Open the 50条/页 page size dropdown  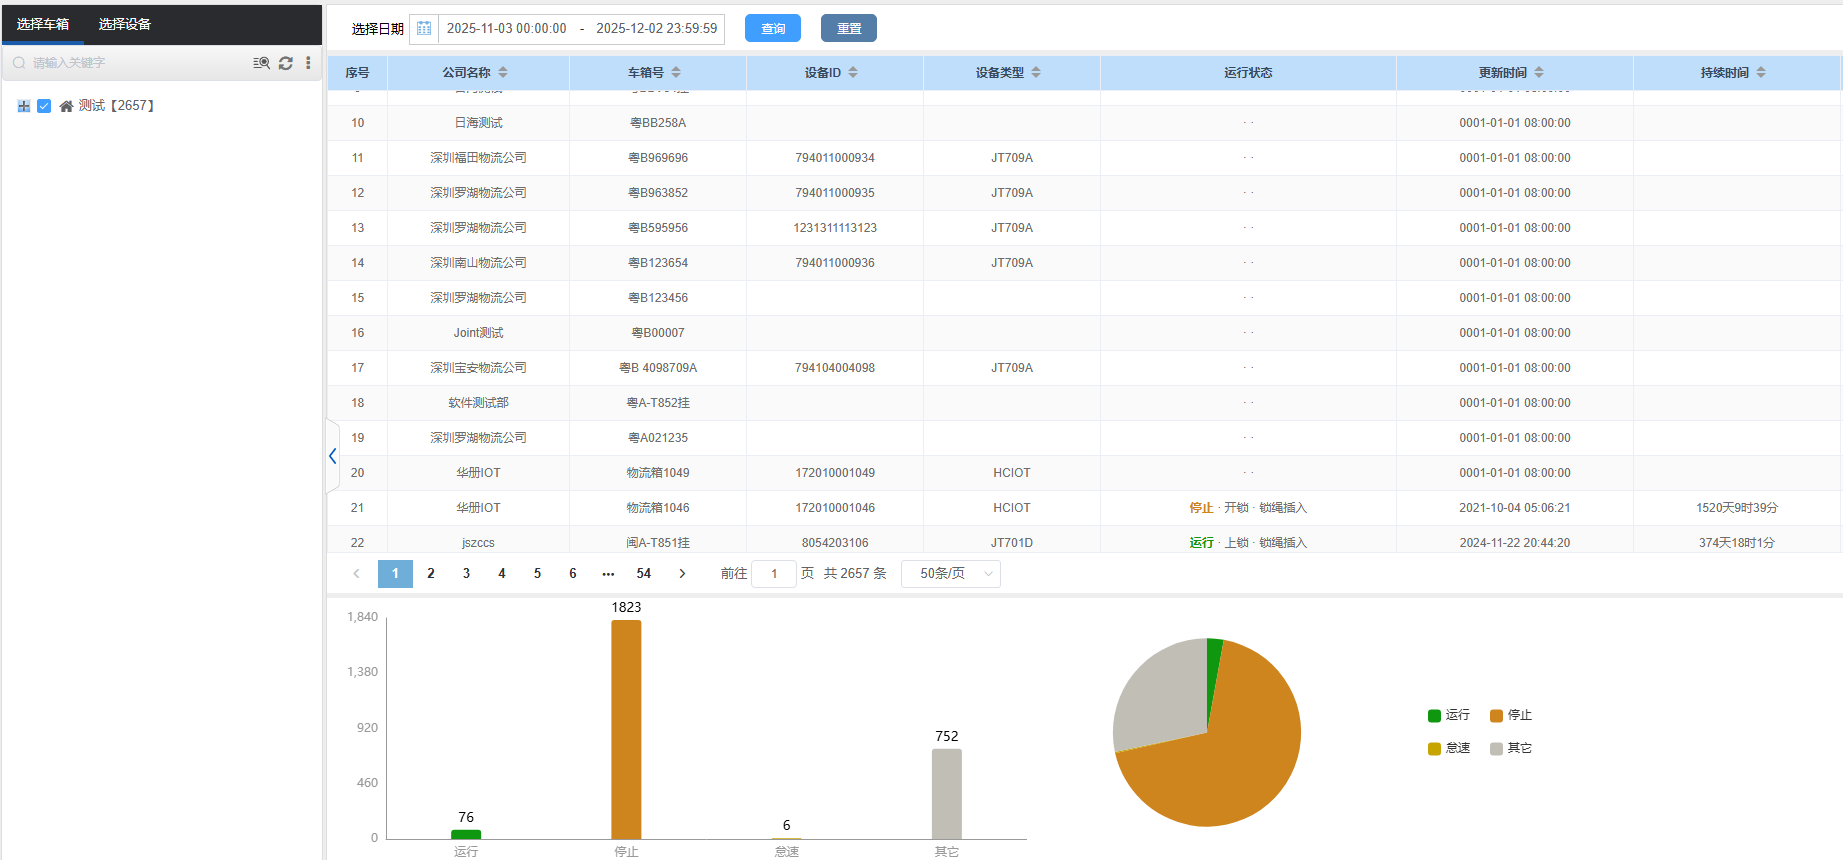coord(950,574)
